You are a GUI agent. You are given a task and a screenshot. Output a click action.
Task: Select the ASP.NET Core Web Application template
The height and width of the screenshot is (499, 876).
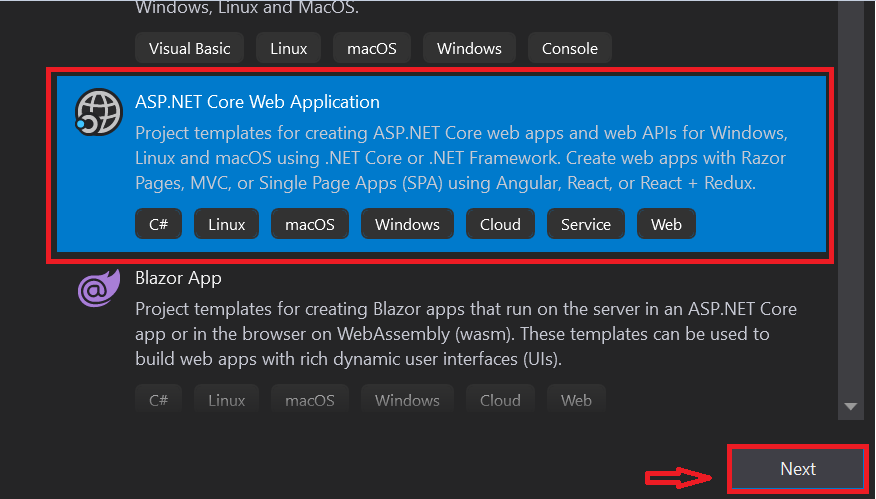[441, 164]
